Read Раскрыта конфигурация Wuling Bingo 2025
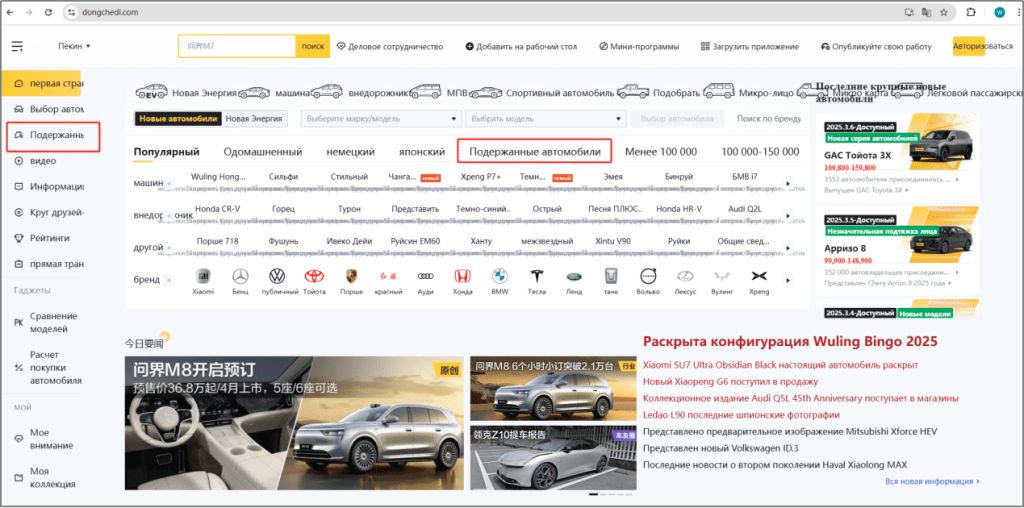 pos(790,341)
